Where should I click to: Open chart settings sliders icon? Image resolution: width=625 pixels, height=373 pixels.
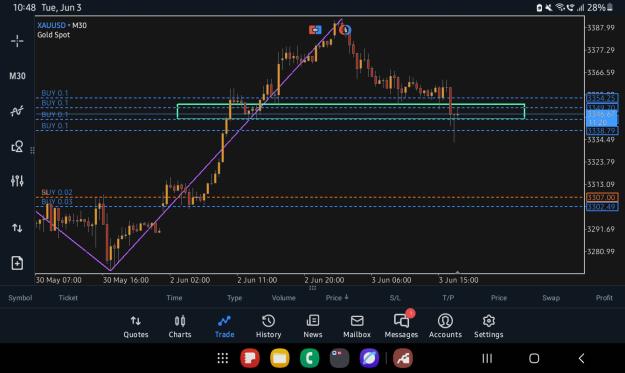[x=17, y=181]
